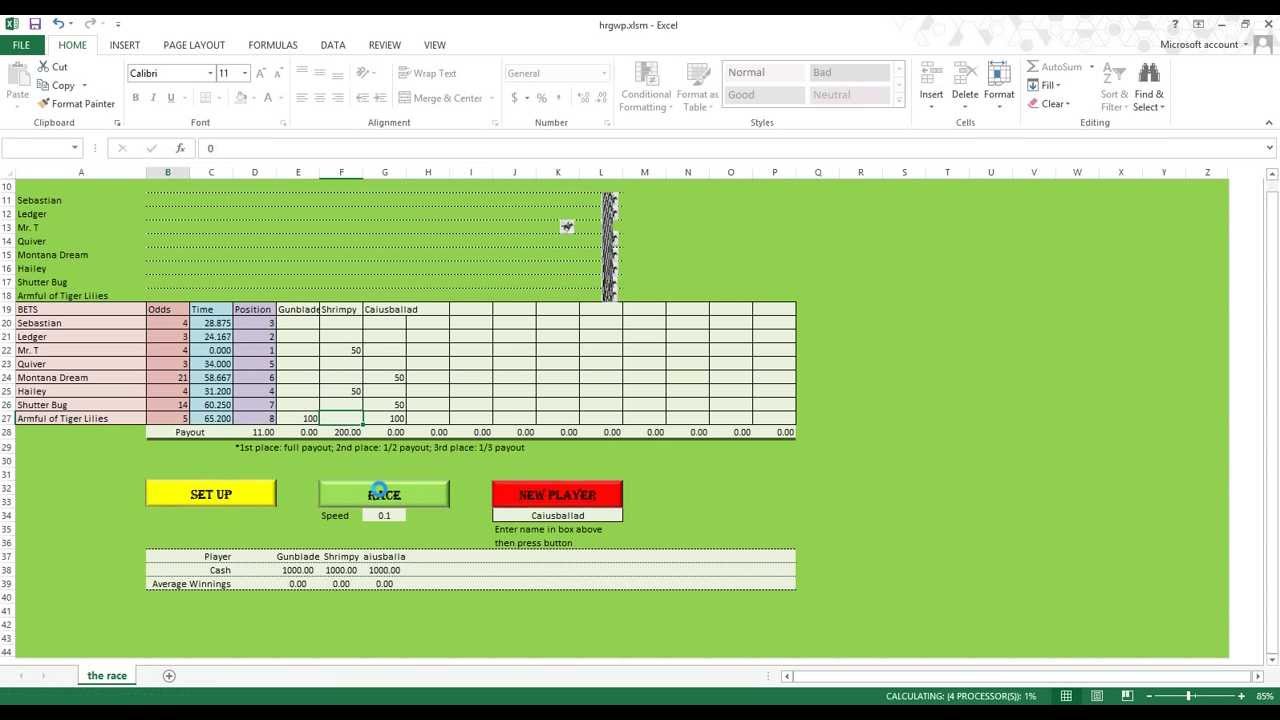Click the Speed value cell 0.1

(384, 516)
